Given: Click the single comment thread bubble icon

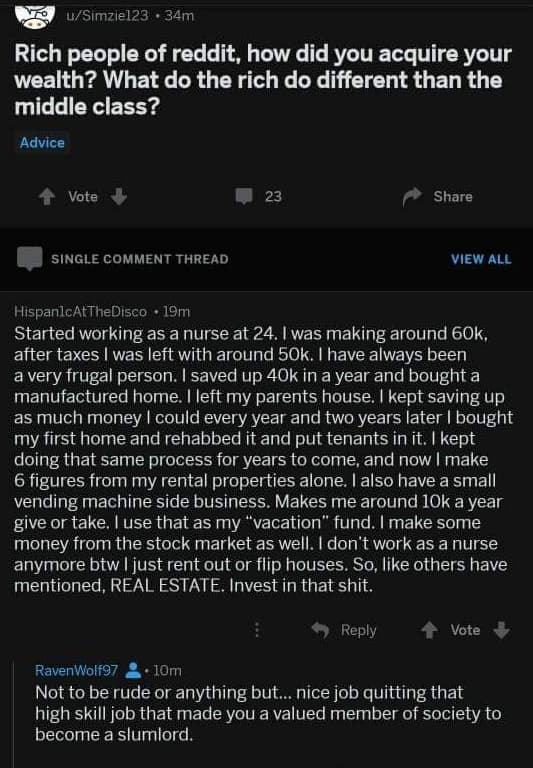Looking at the screenshot, I should click(30, 259).
